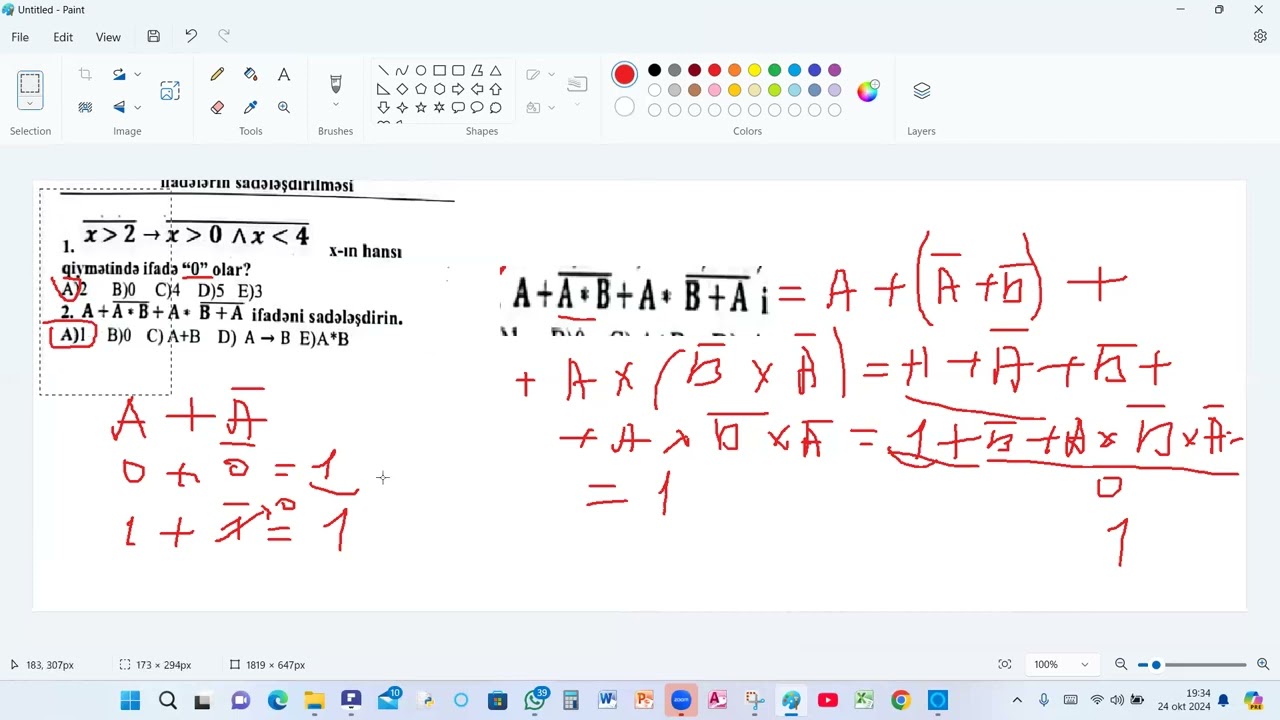Pick the yellow color swatch

click(x=754, y=70)
